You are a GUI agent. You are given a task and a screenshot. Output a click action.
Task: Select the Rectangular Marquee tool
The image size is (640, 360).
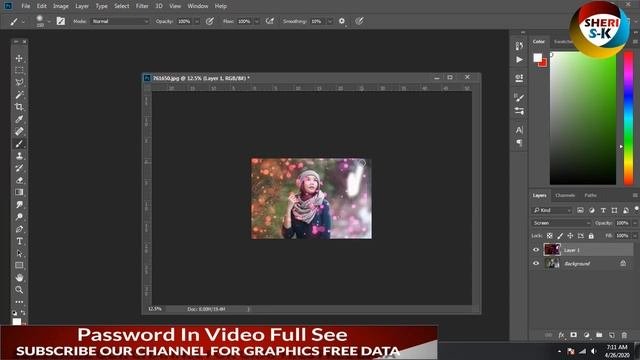[19, 70]
